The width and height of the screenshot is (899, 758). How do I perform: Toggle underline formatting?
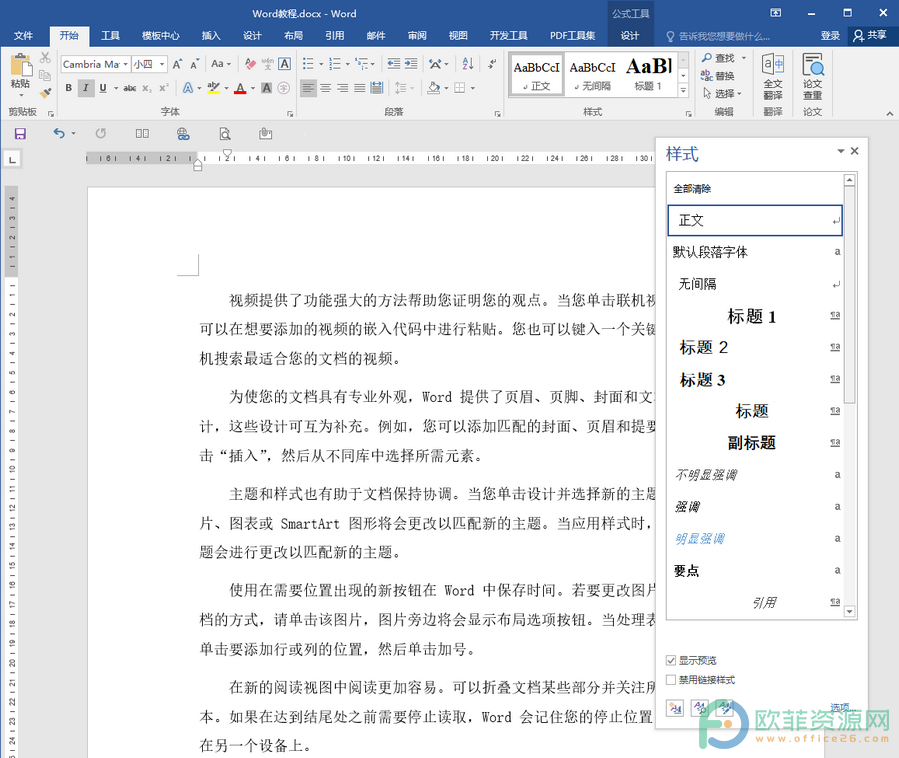[x=103, y=88]
